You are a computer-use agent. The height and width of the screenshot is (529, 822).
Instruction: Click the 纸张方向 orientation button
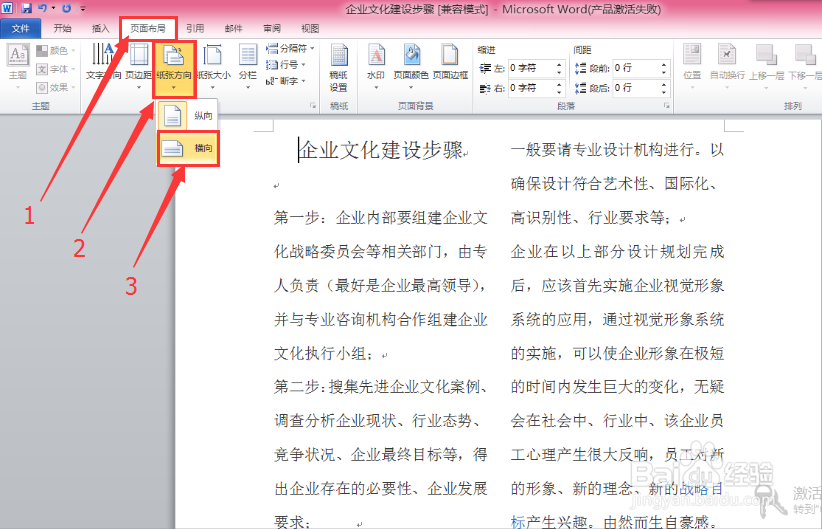pos(174,68)
